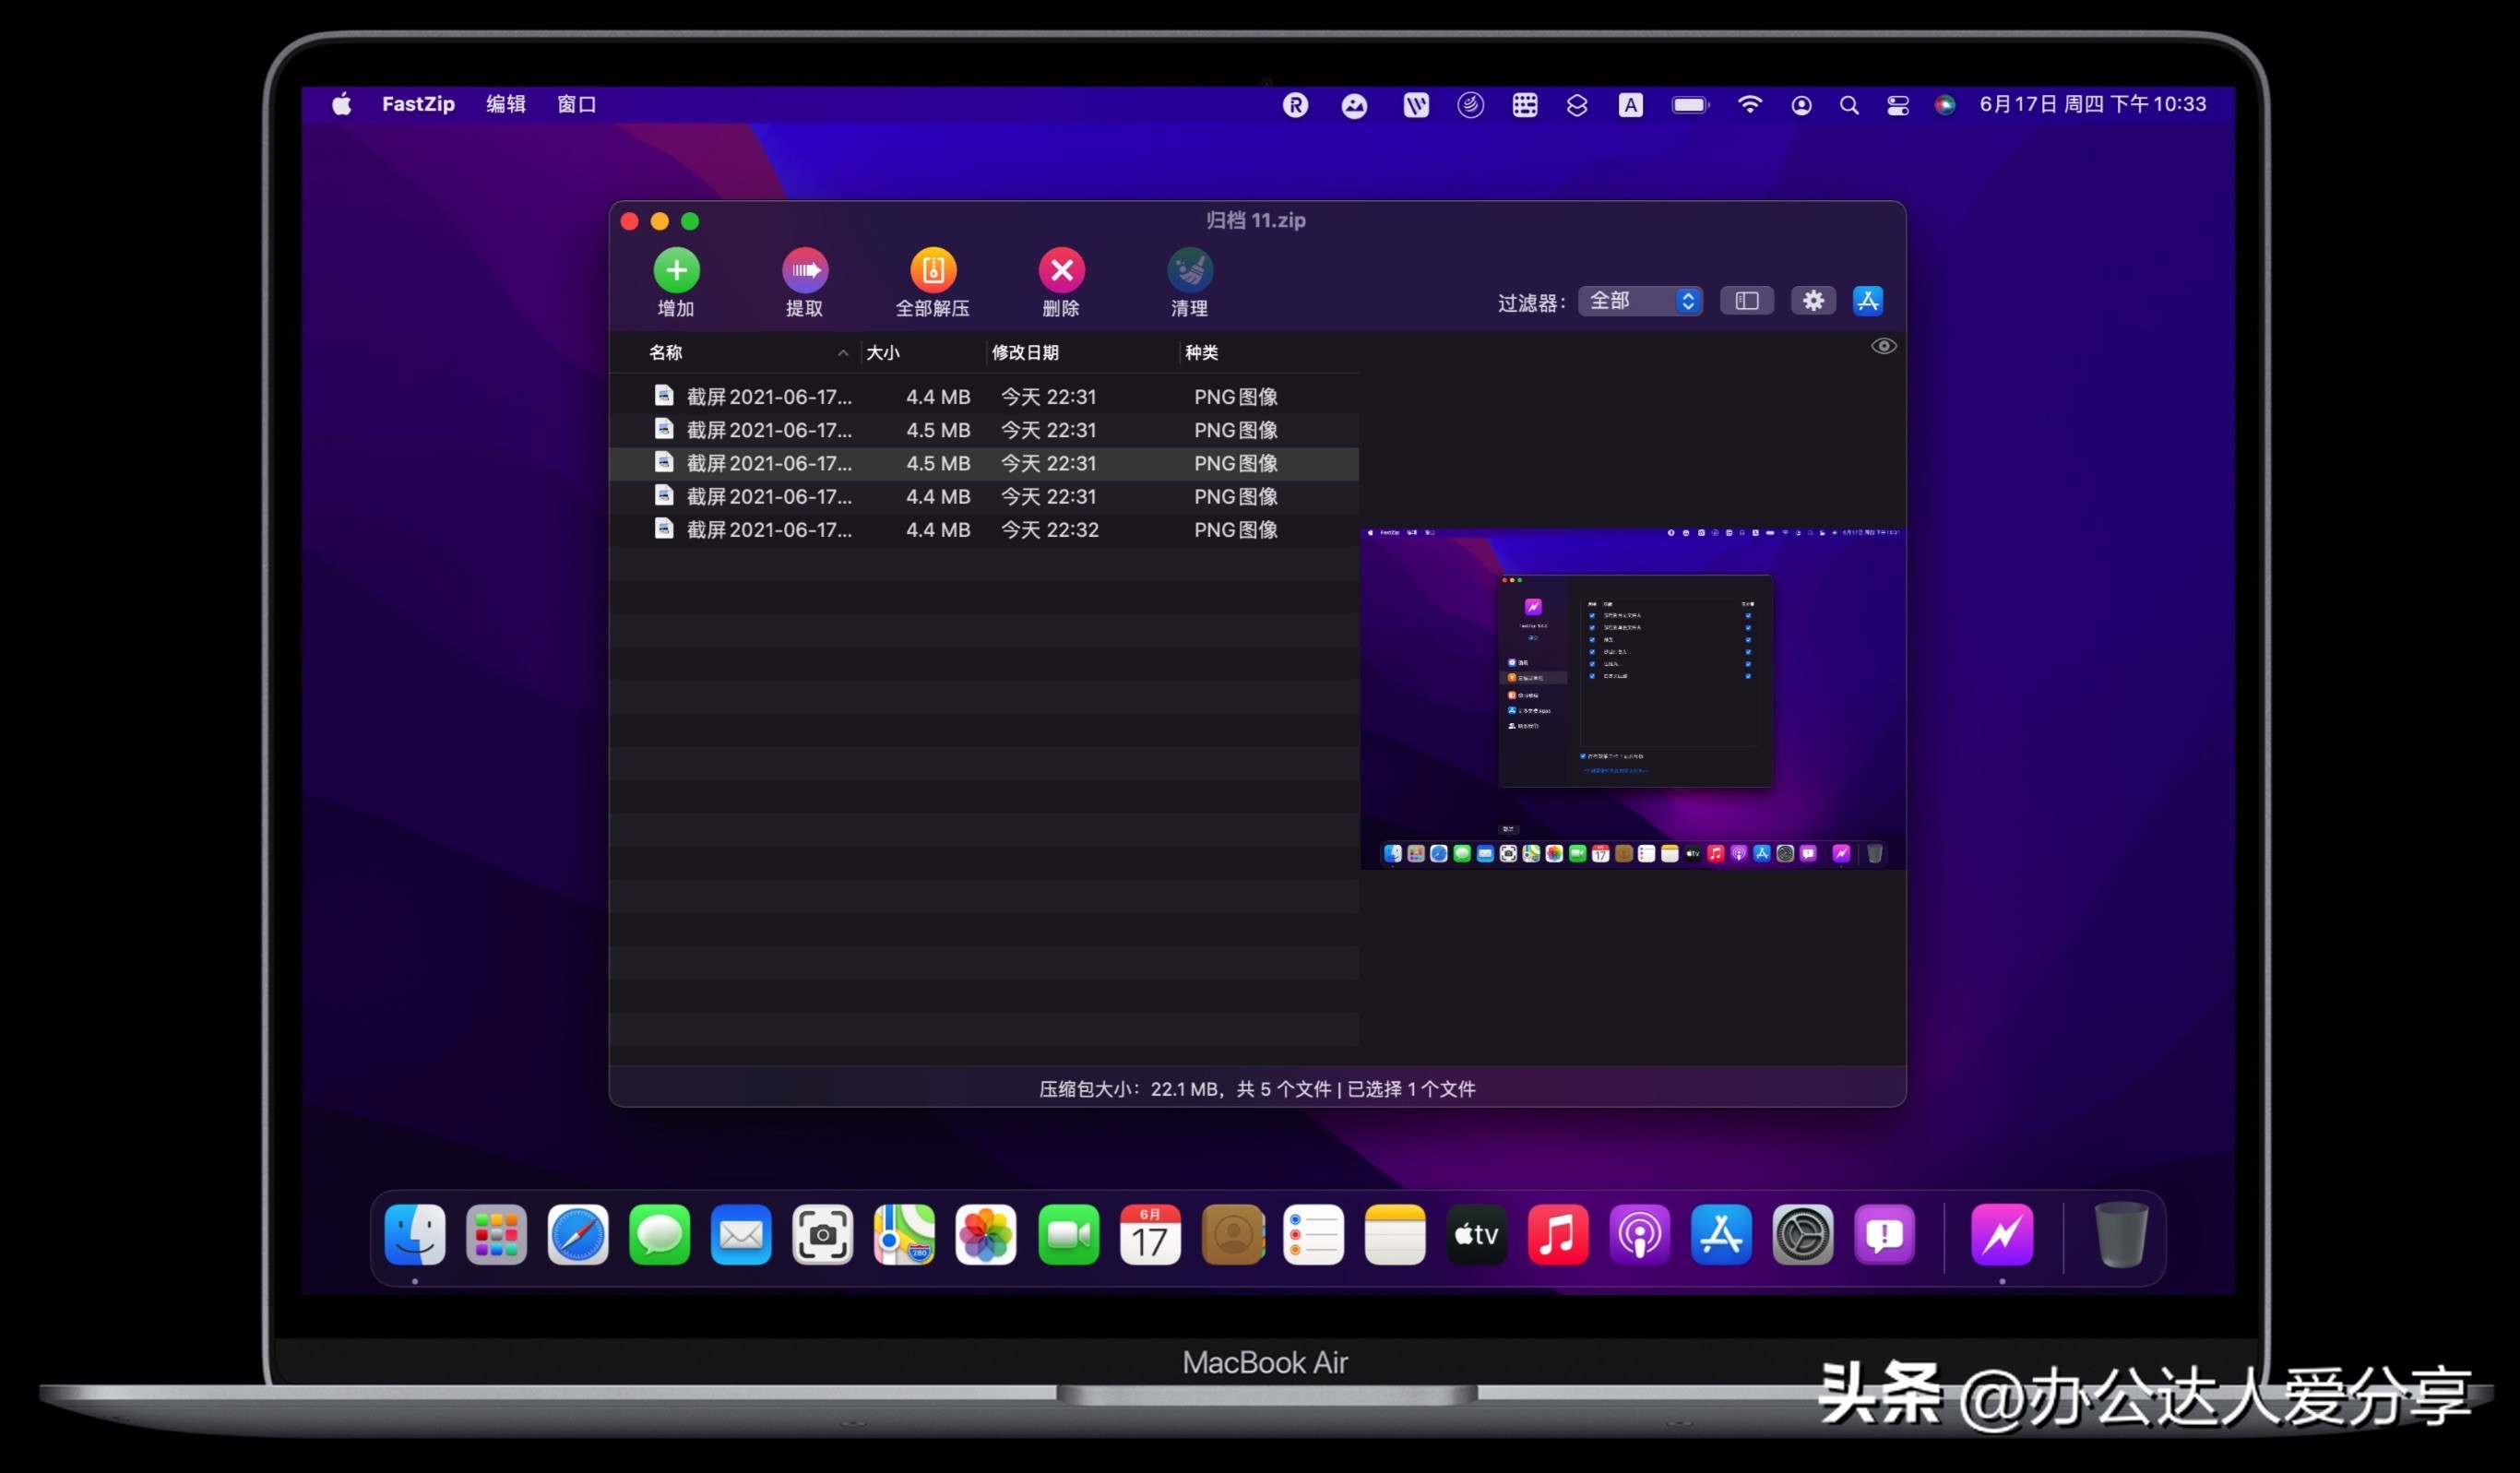Image resolution: width=2520 pixels, height=1473 pixels.
Task: Toggle the sidebar panel view button
Action: click(x=1746, y=300)
